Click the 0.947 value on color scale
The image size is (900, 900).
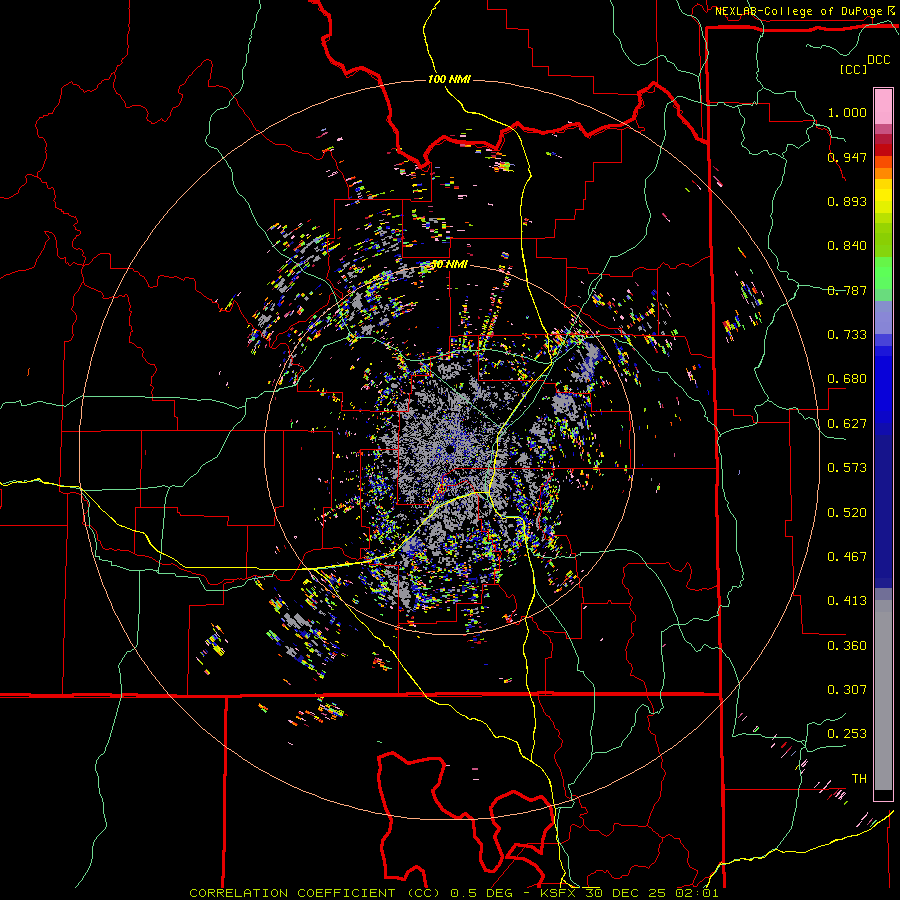click(x=847, y=157)
